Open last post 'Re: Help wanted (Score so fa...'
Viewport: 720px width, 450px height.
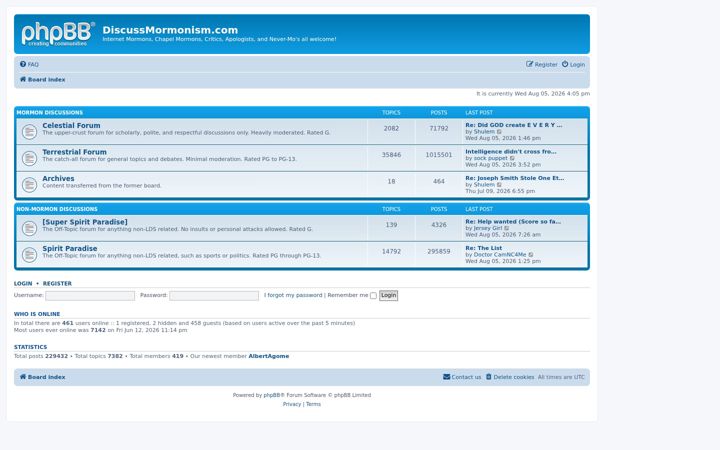[x=513, y=221]
